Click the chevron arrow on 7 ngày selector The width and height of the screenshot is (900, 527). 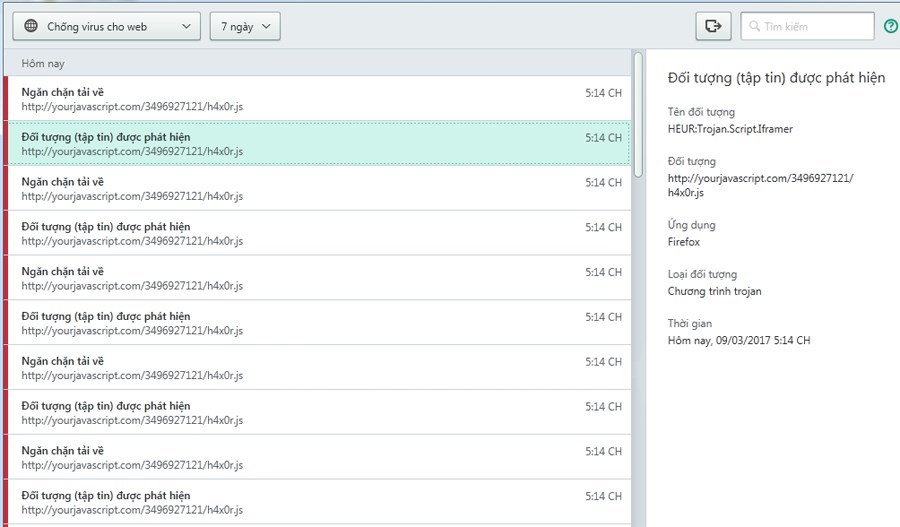[x=266, y=27]
